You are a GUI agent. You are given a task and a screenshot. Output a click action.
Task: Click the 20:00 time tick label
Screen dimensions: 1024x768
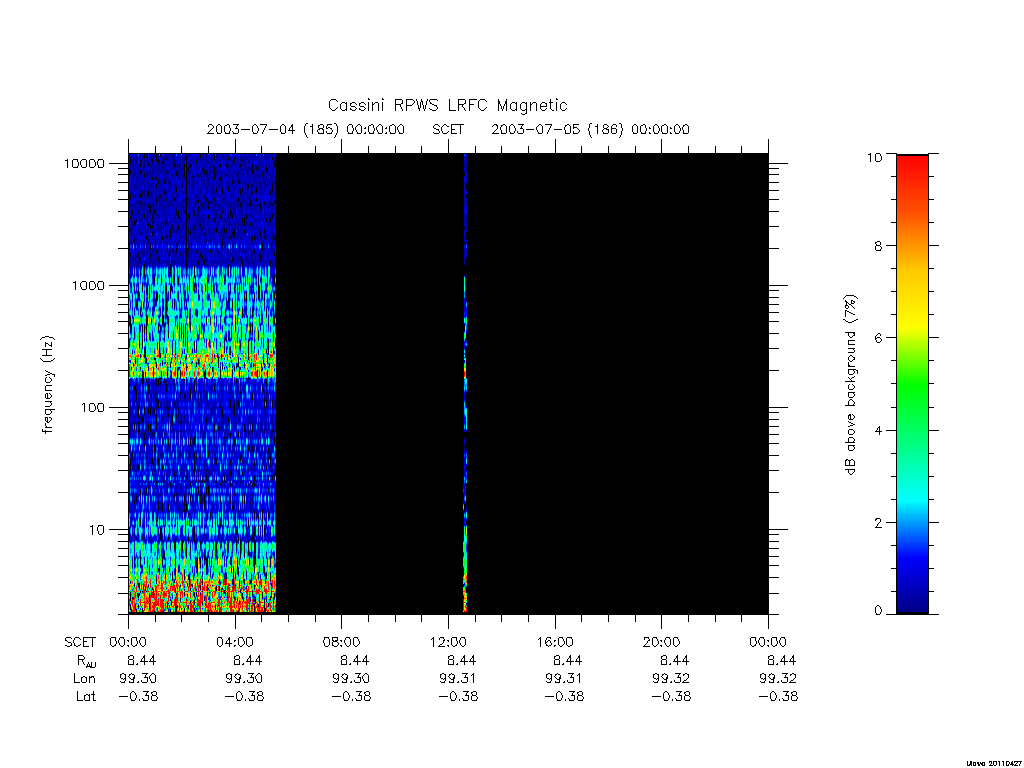click(662, 642)
